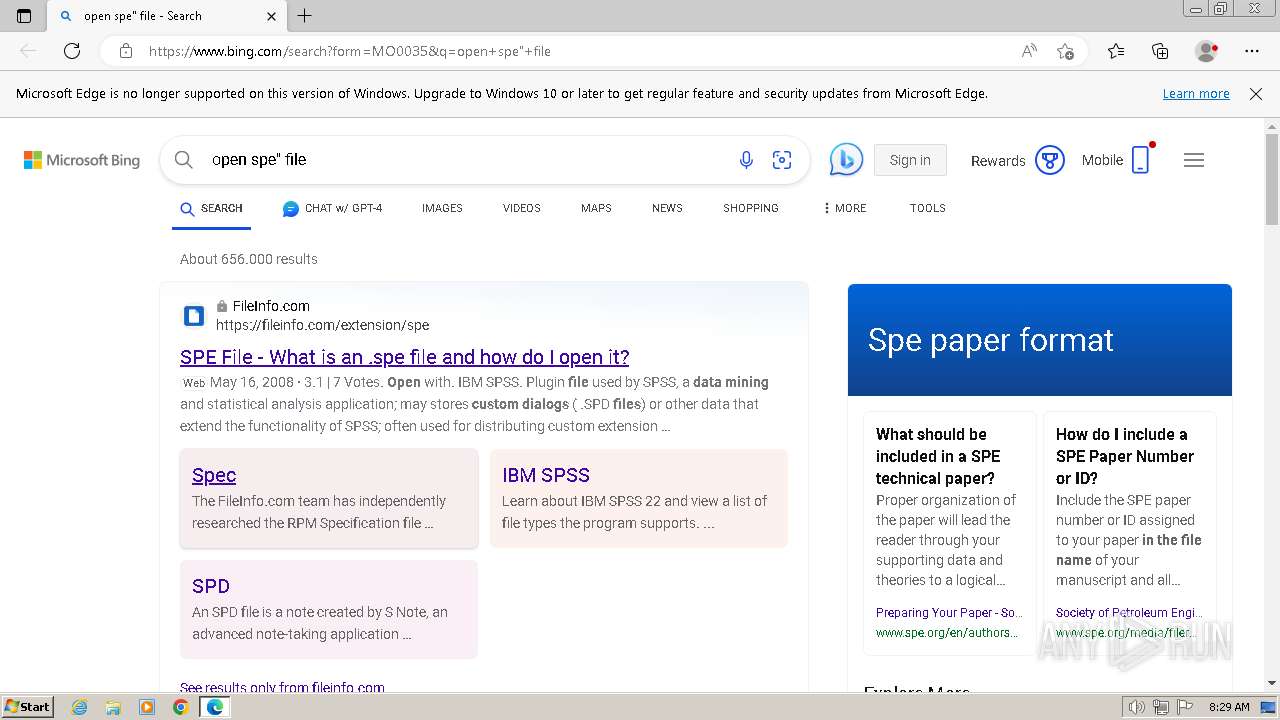Add this page to favorites

pos(1066,51)
